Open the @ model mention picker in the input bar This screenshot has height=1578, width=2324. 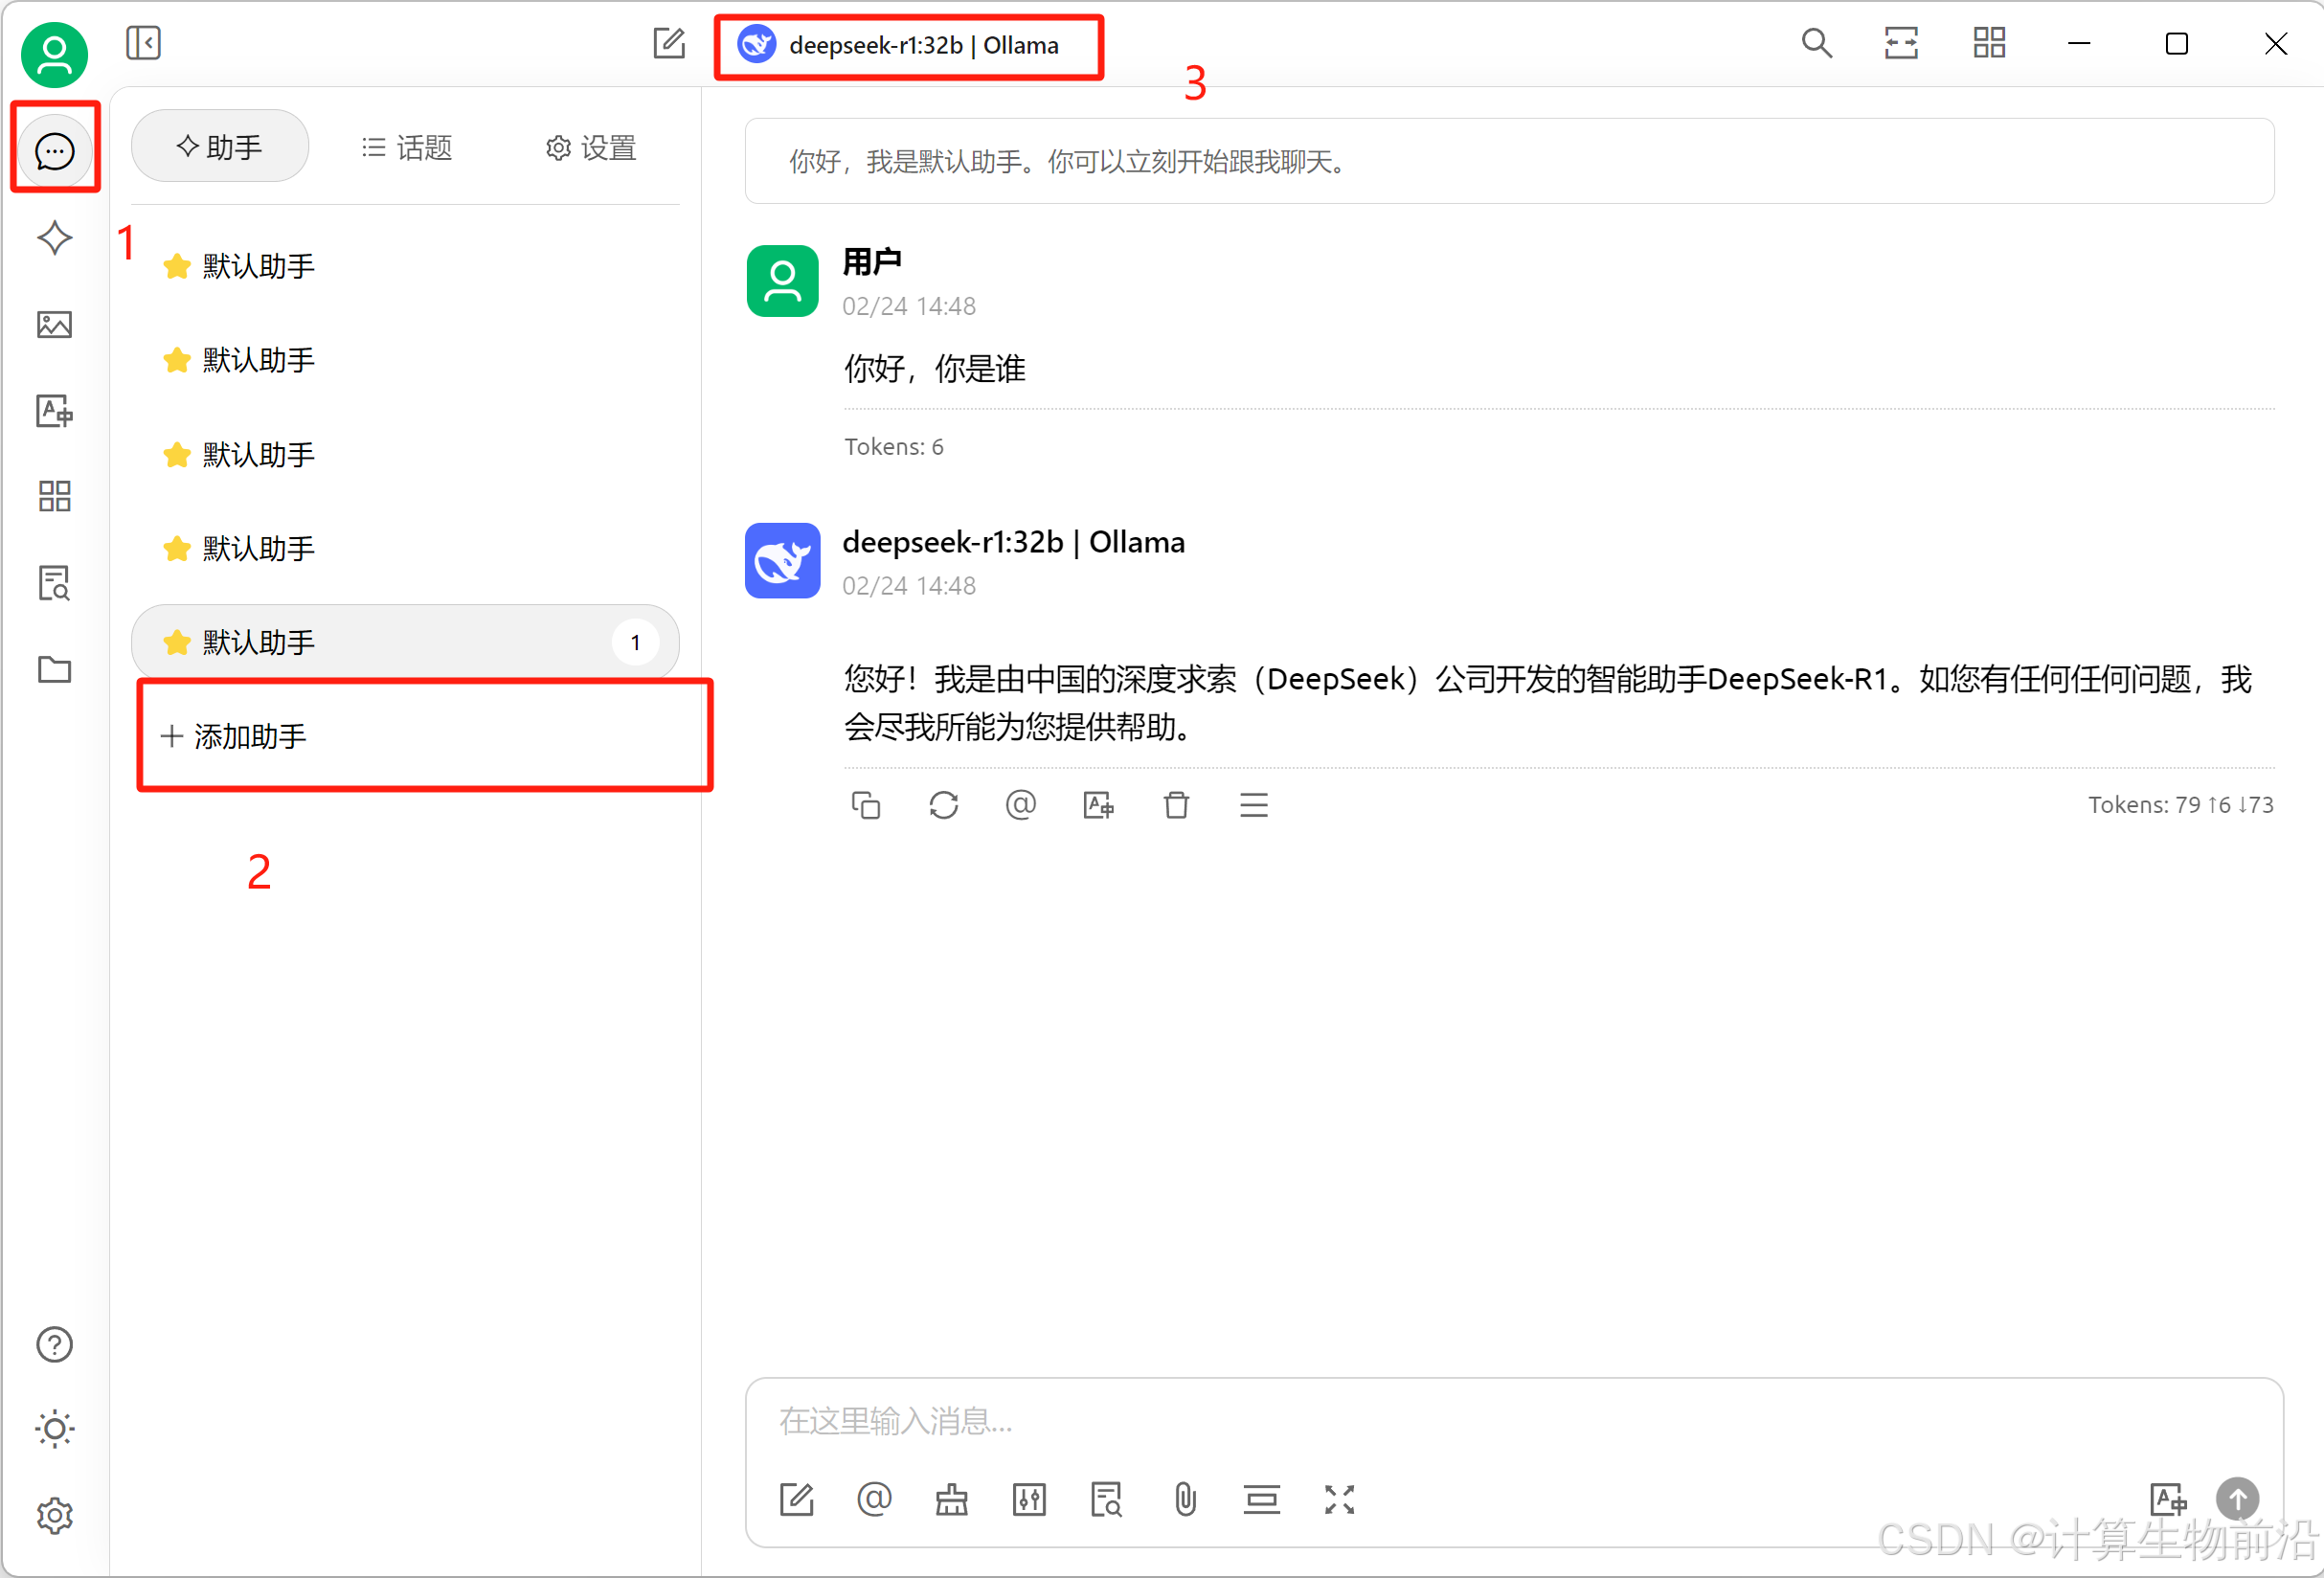(x=874, y=1499)
